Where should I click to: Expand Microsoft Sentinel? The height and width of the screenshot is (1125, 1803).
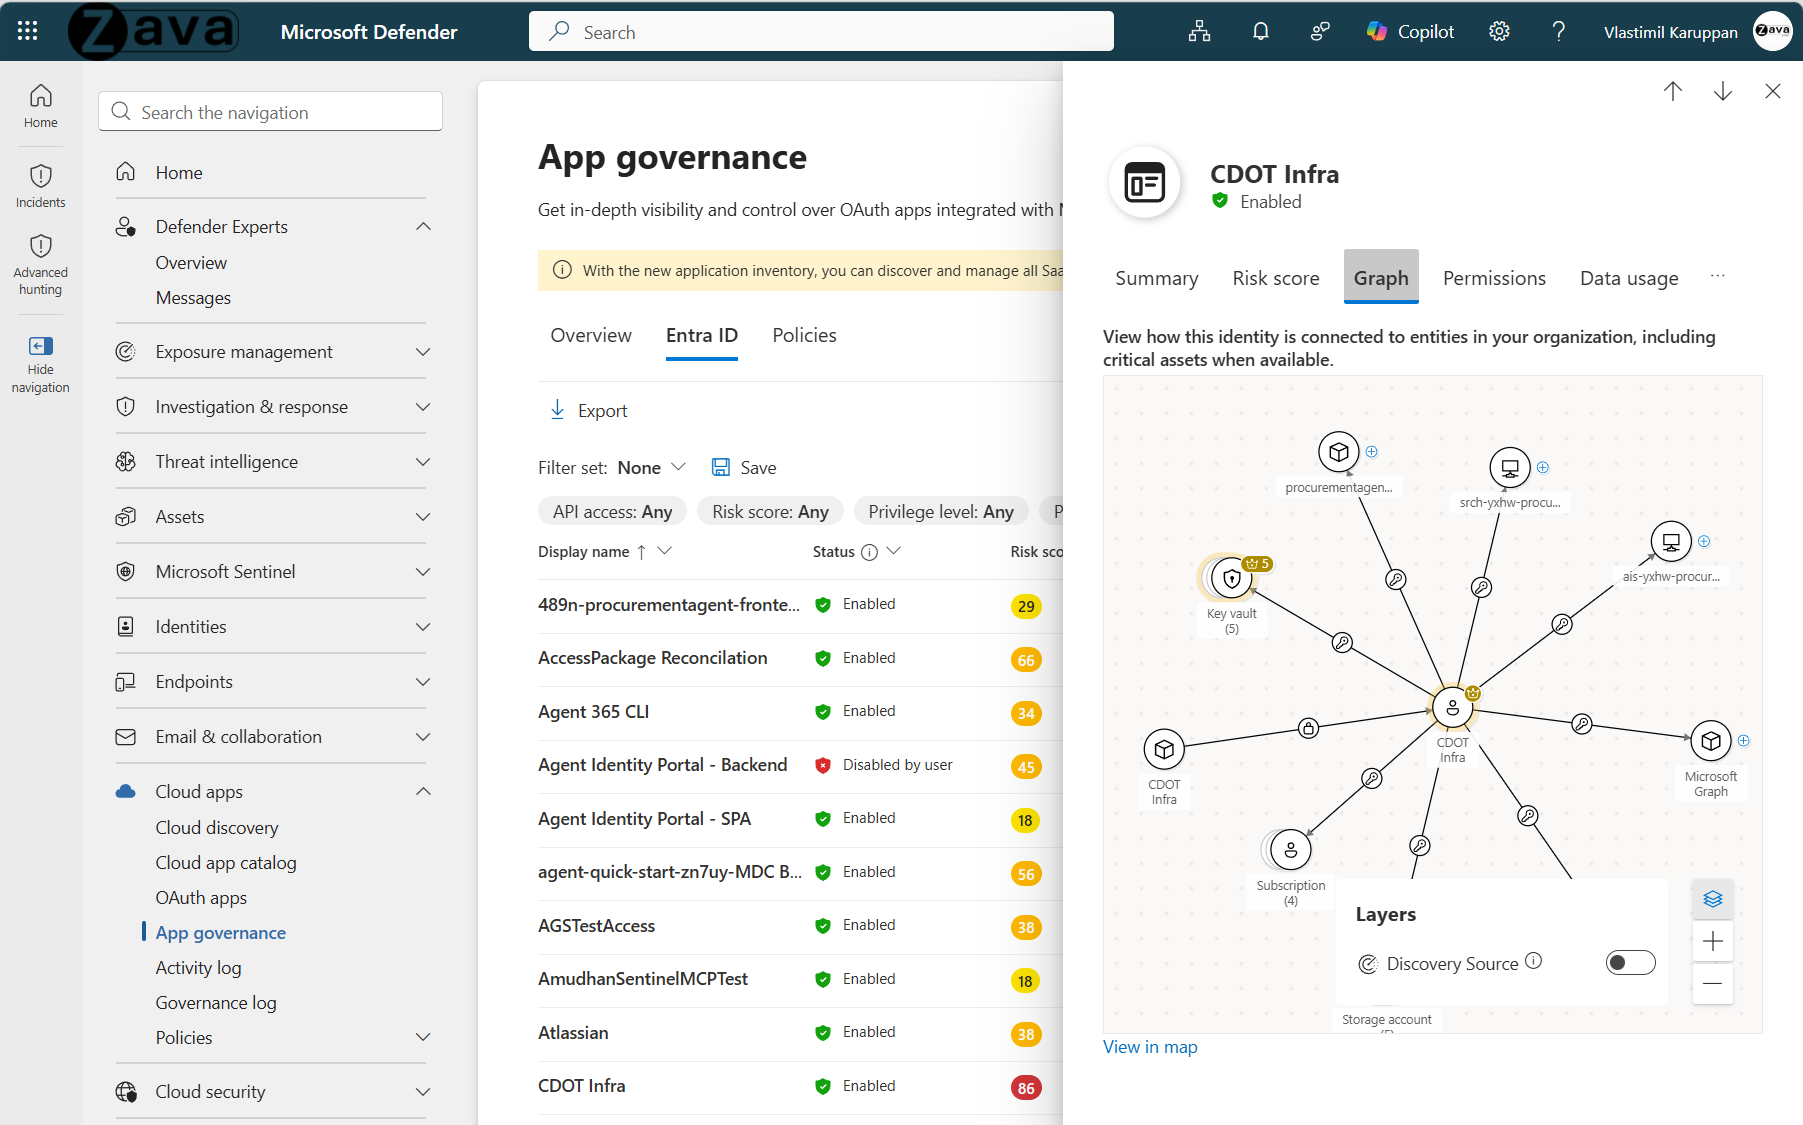click(x=423, y=572)
